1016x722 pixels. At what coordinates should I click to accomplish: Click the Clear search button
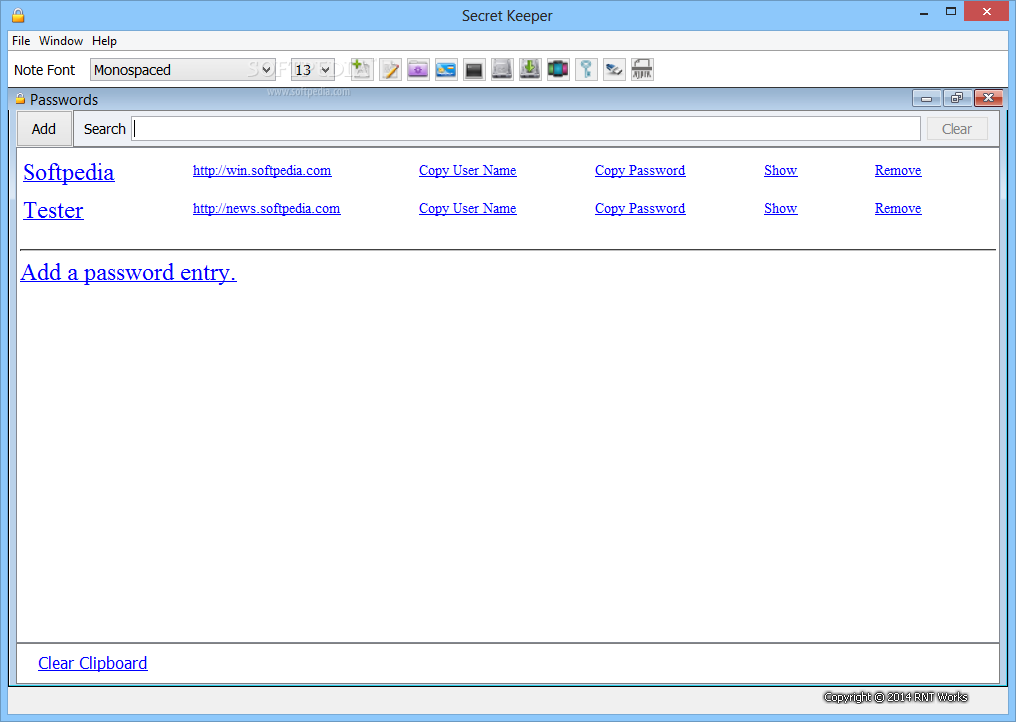coord(957,129)
